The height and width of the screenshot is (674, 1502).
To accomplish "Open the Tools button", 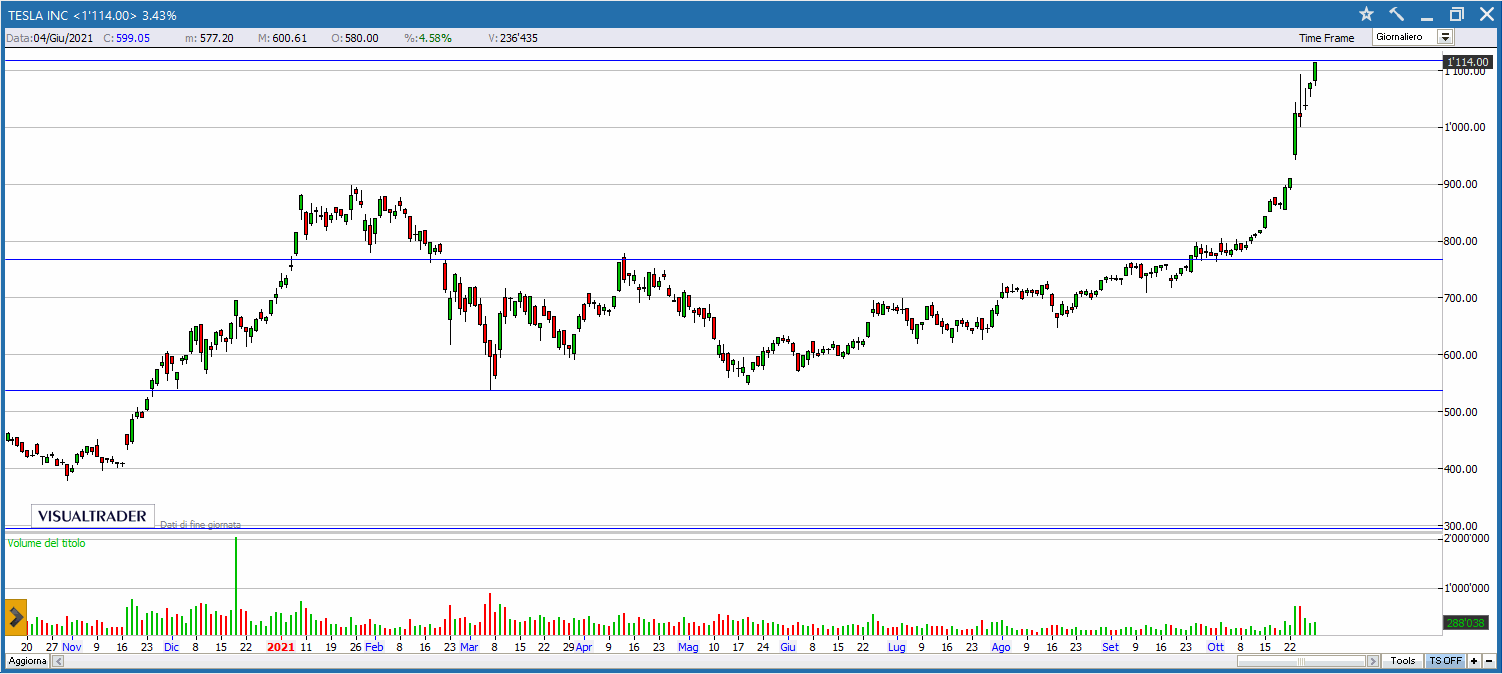I will [1403, 661].
